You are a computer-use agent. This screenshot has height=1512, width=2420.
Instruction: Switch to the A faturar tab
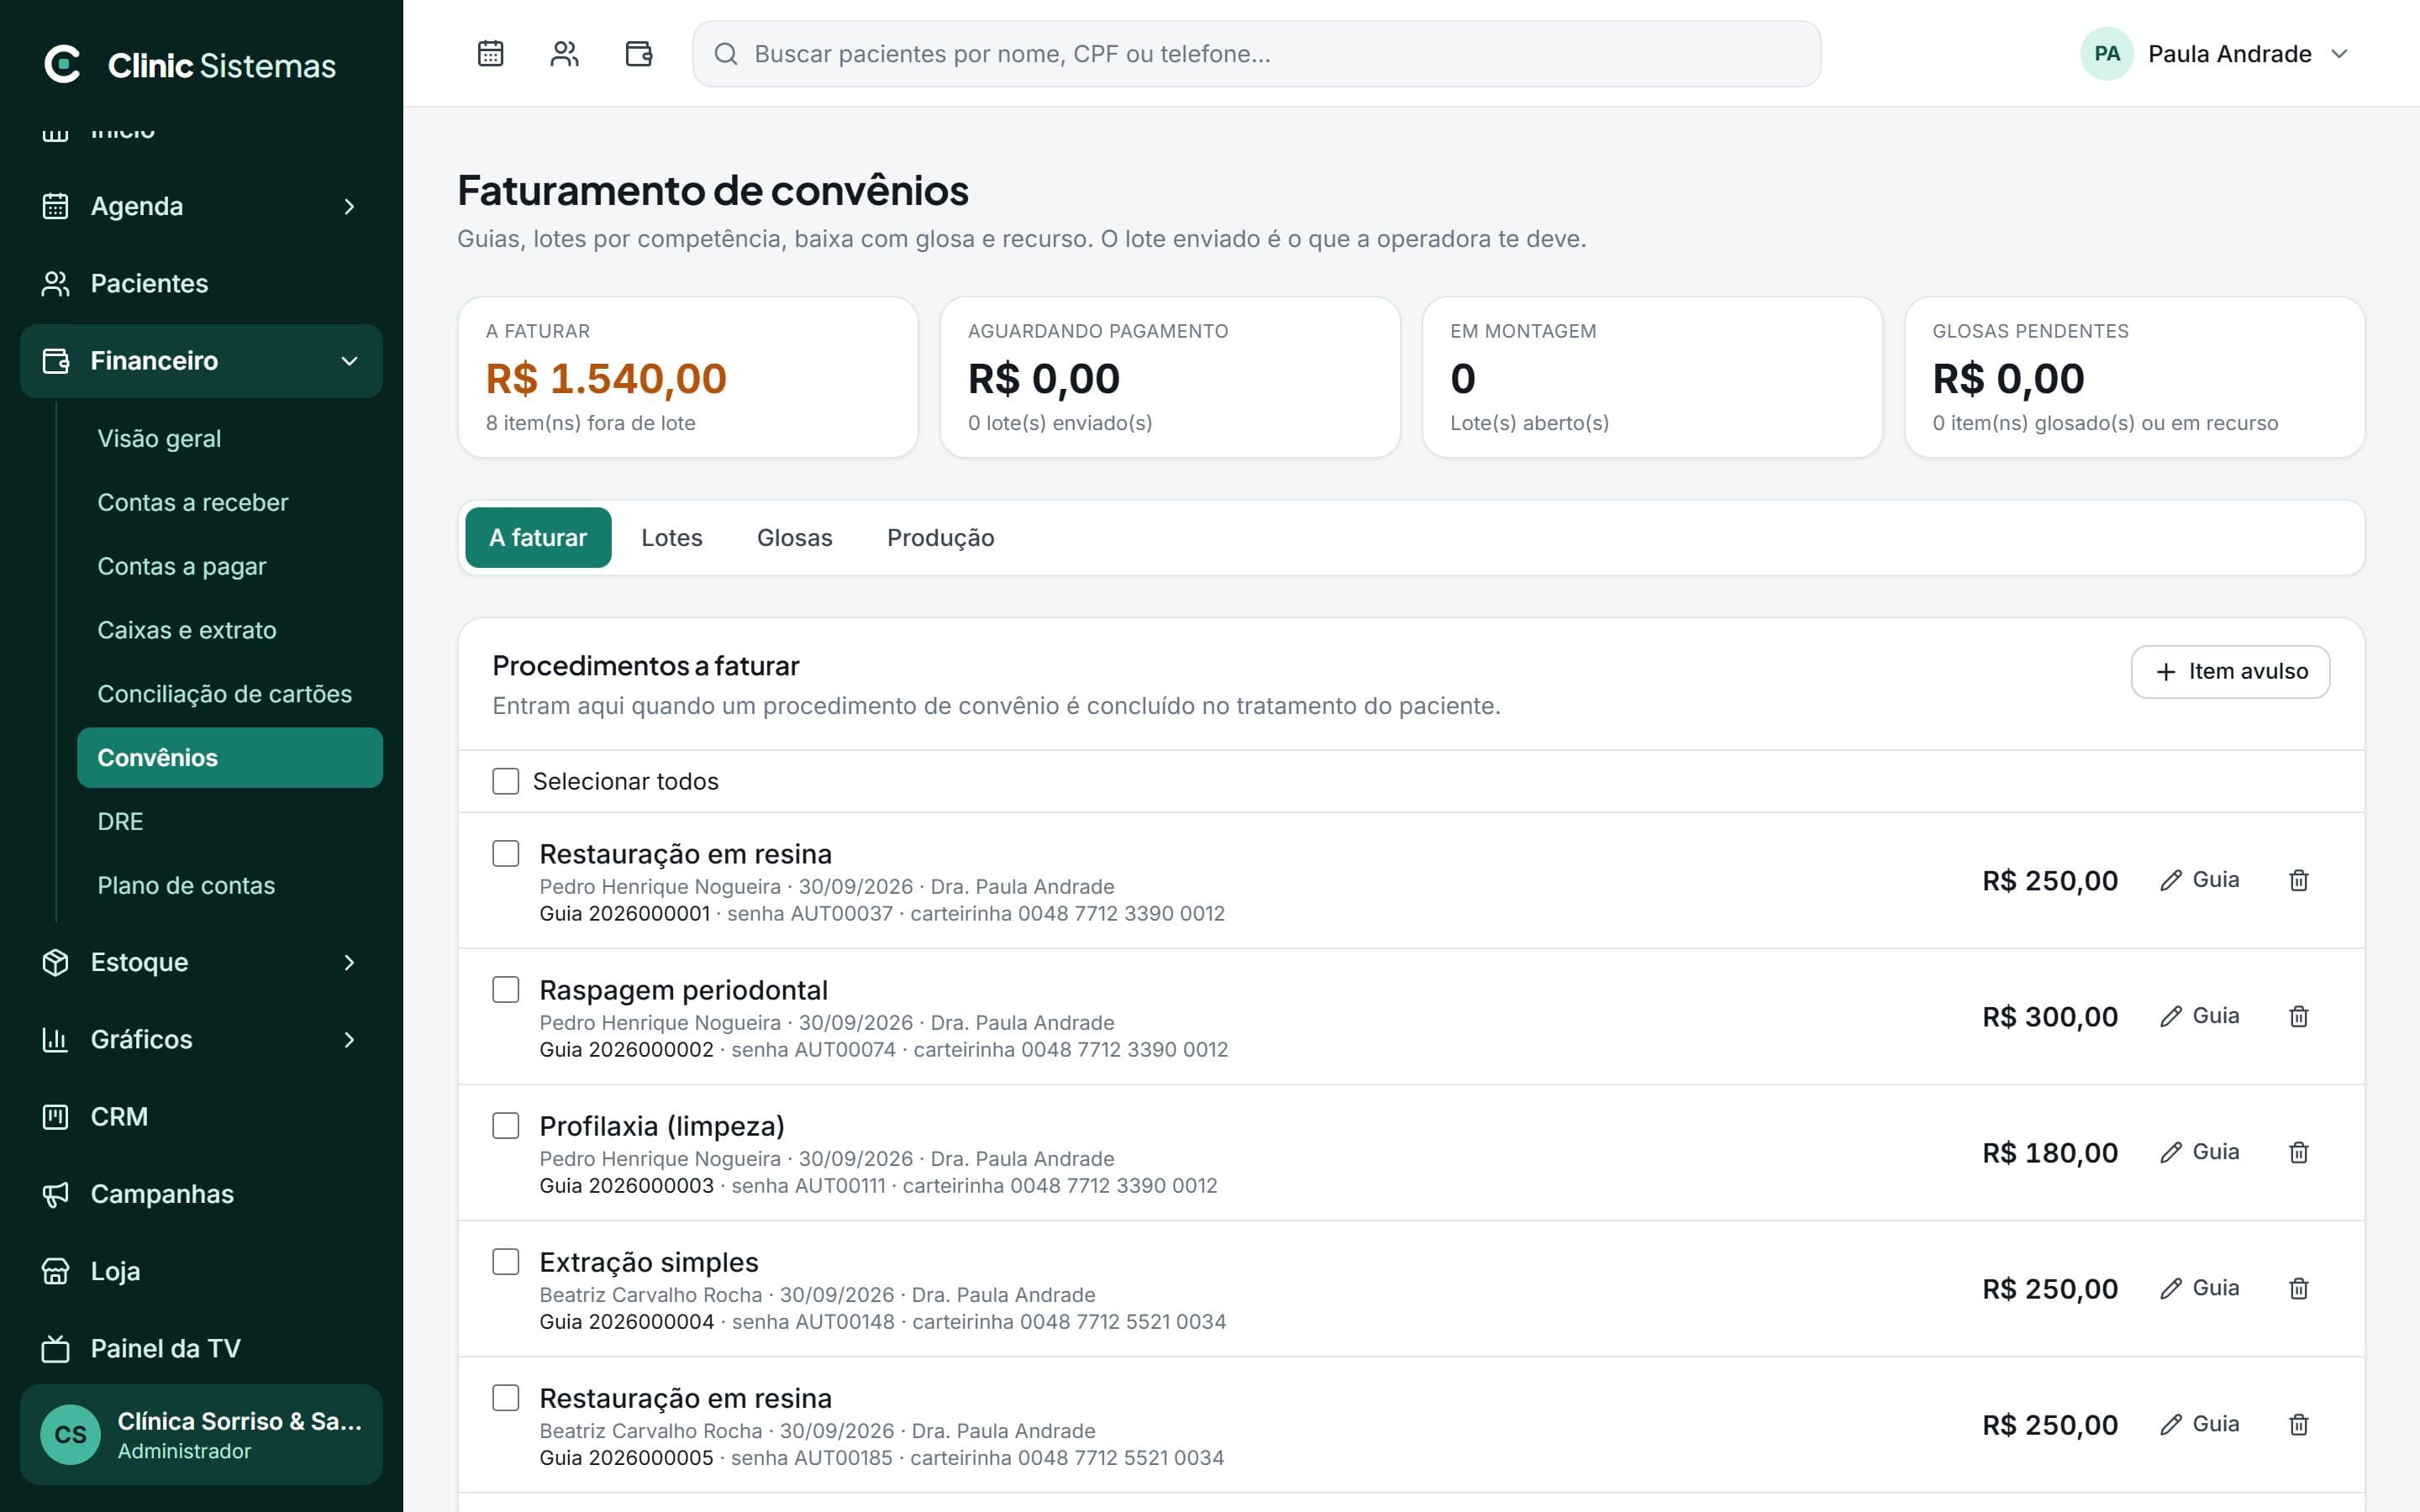[538, 538]
